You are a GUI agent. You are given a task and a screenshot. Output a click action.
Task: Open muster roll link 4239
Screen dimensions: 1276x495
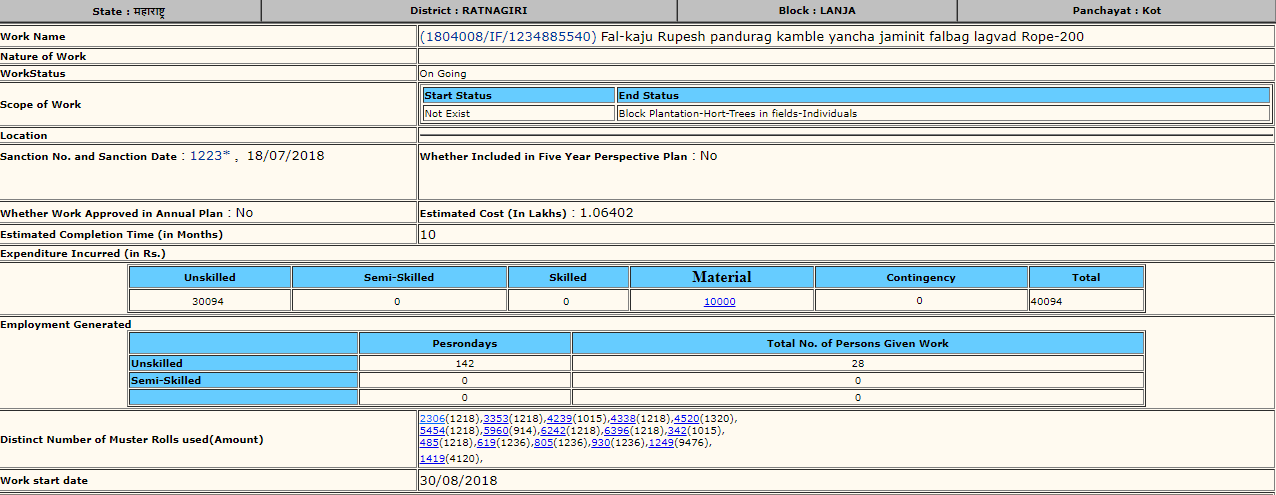559,418
